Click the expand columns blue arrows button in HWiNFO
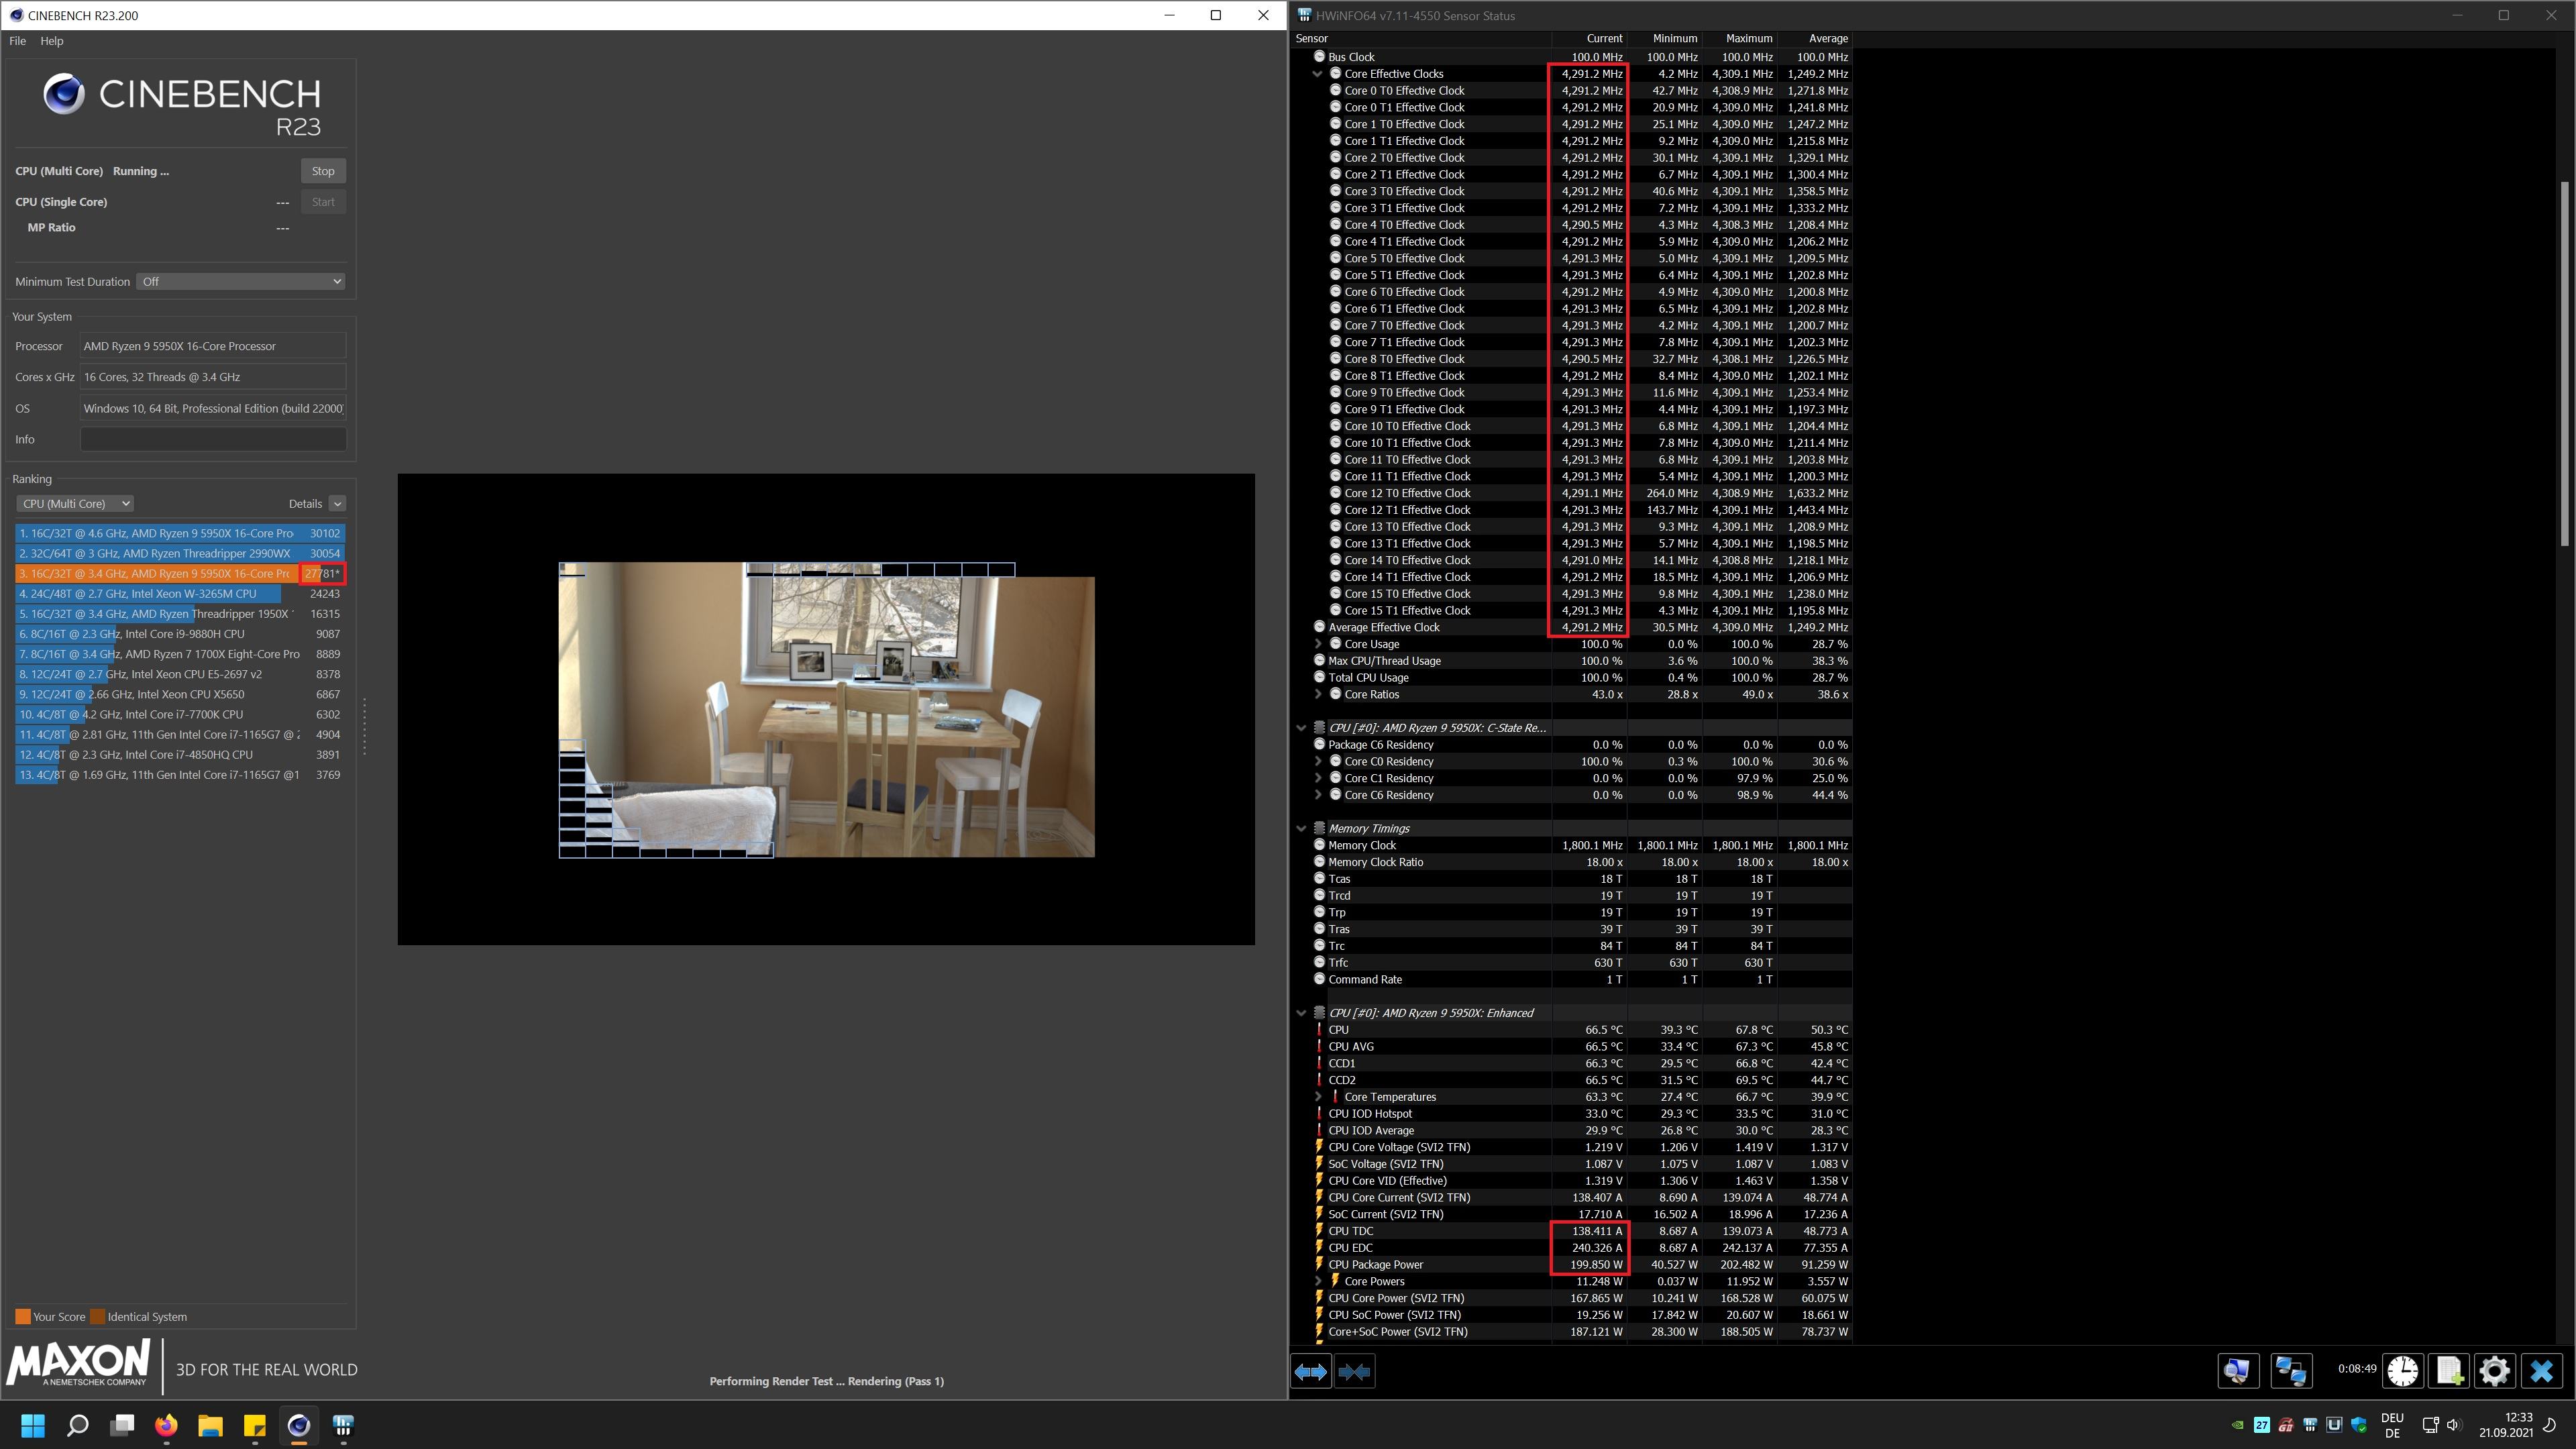This screenshot has width=2576, height=1449. pos(1311,1371)
